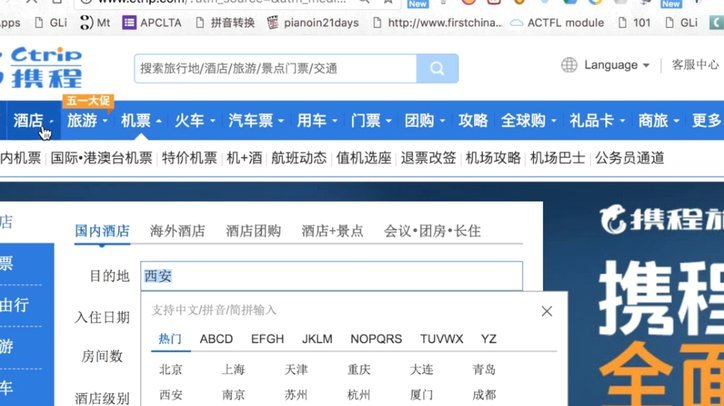Image resolution: width=724 pixels, height=406 pixels.
Task: Expand the 火车 nav menu
Action: (x=194, y=121)
